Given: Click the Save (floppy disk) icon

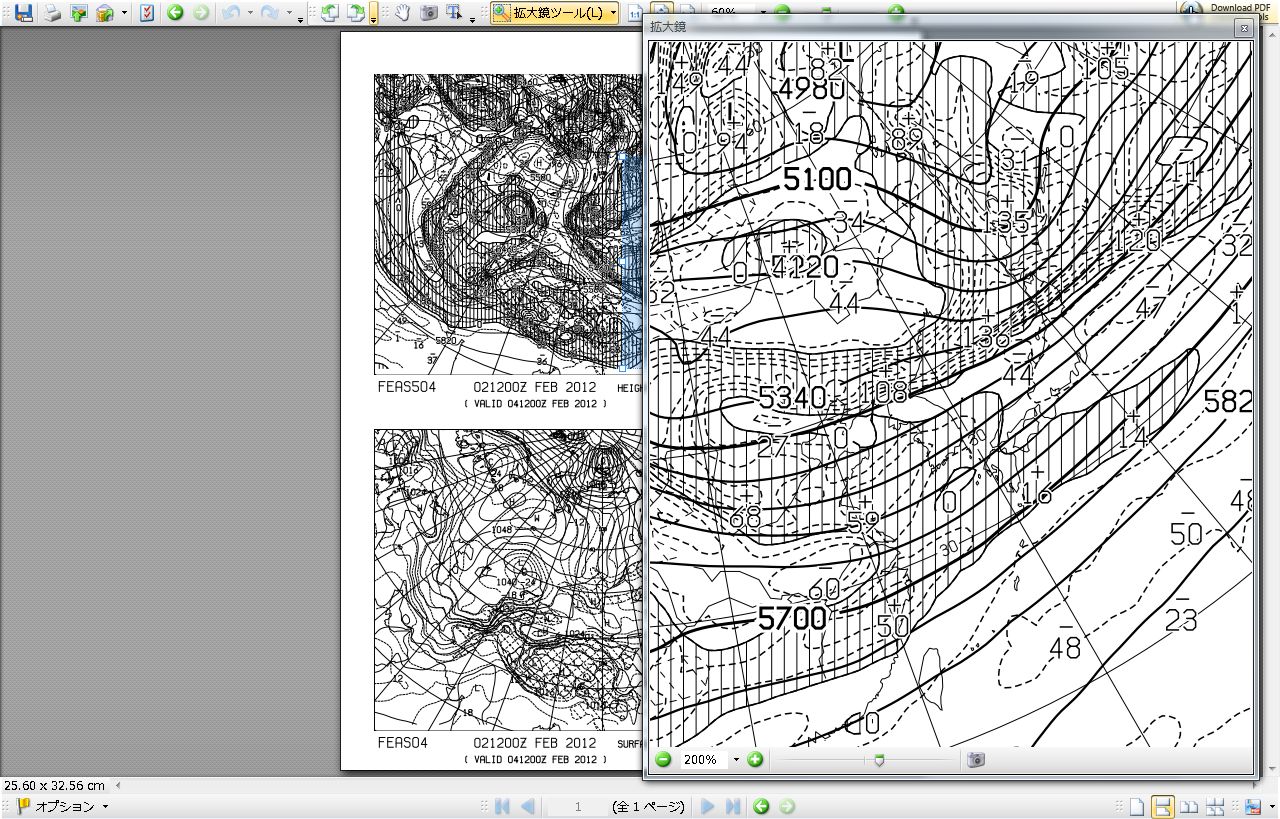Looking at the screenshot, I should click(24, 13).
